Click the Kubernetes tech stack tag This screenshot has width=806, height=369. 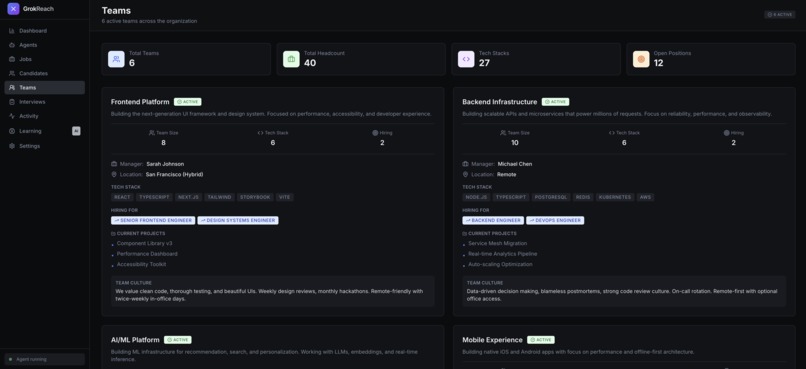point(615,197)
